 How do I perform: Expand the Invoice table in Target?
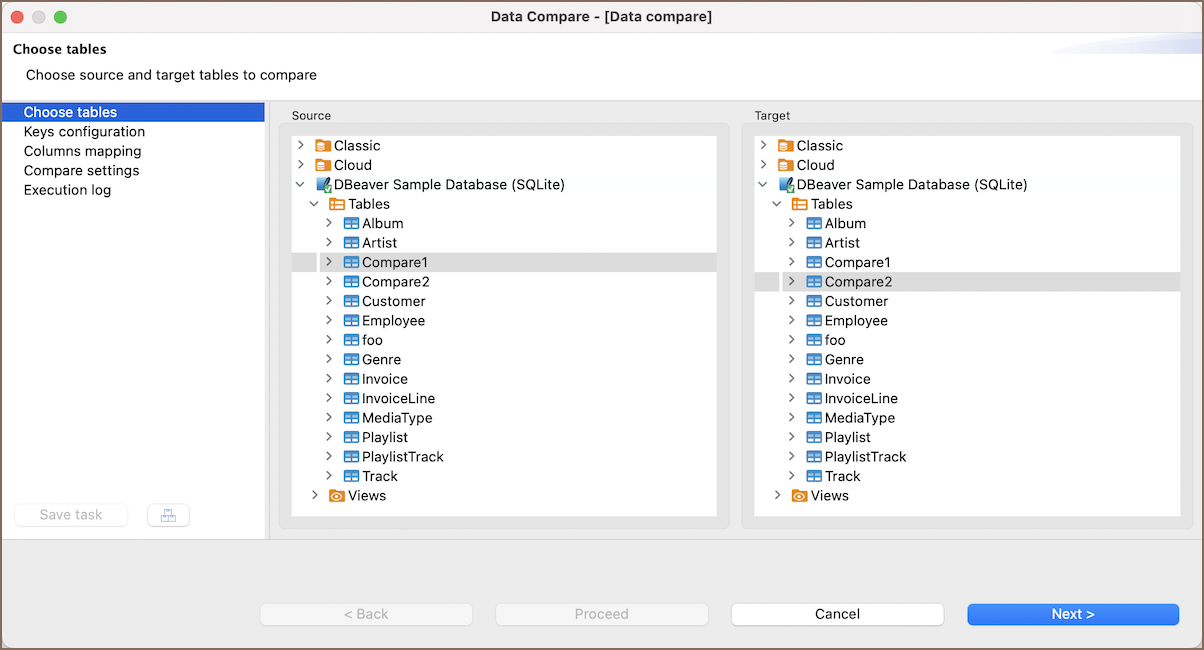[x=791, y=379]
